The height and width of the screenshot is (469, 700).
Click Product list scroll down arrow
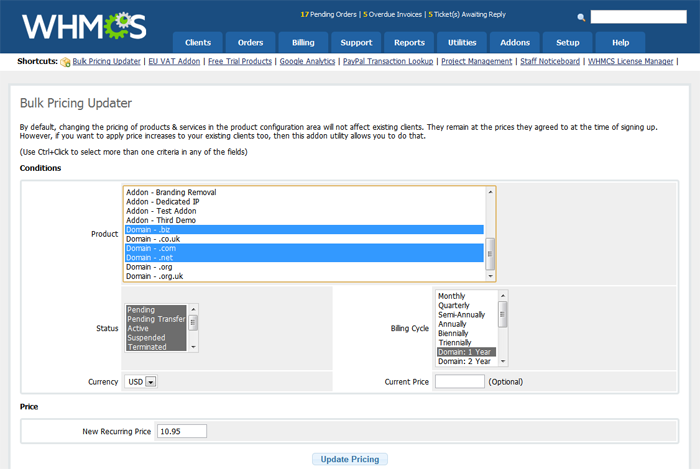(490, 276)
